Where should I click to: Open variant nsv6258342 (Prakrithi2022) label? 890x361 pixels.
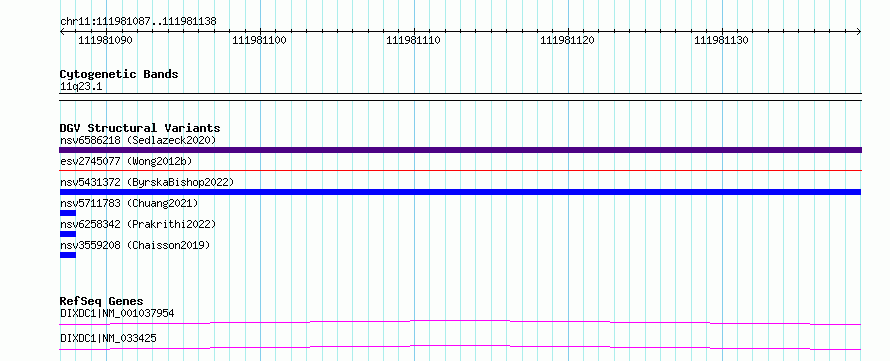138,224
